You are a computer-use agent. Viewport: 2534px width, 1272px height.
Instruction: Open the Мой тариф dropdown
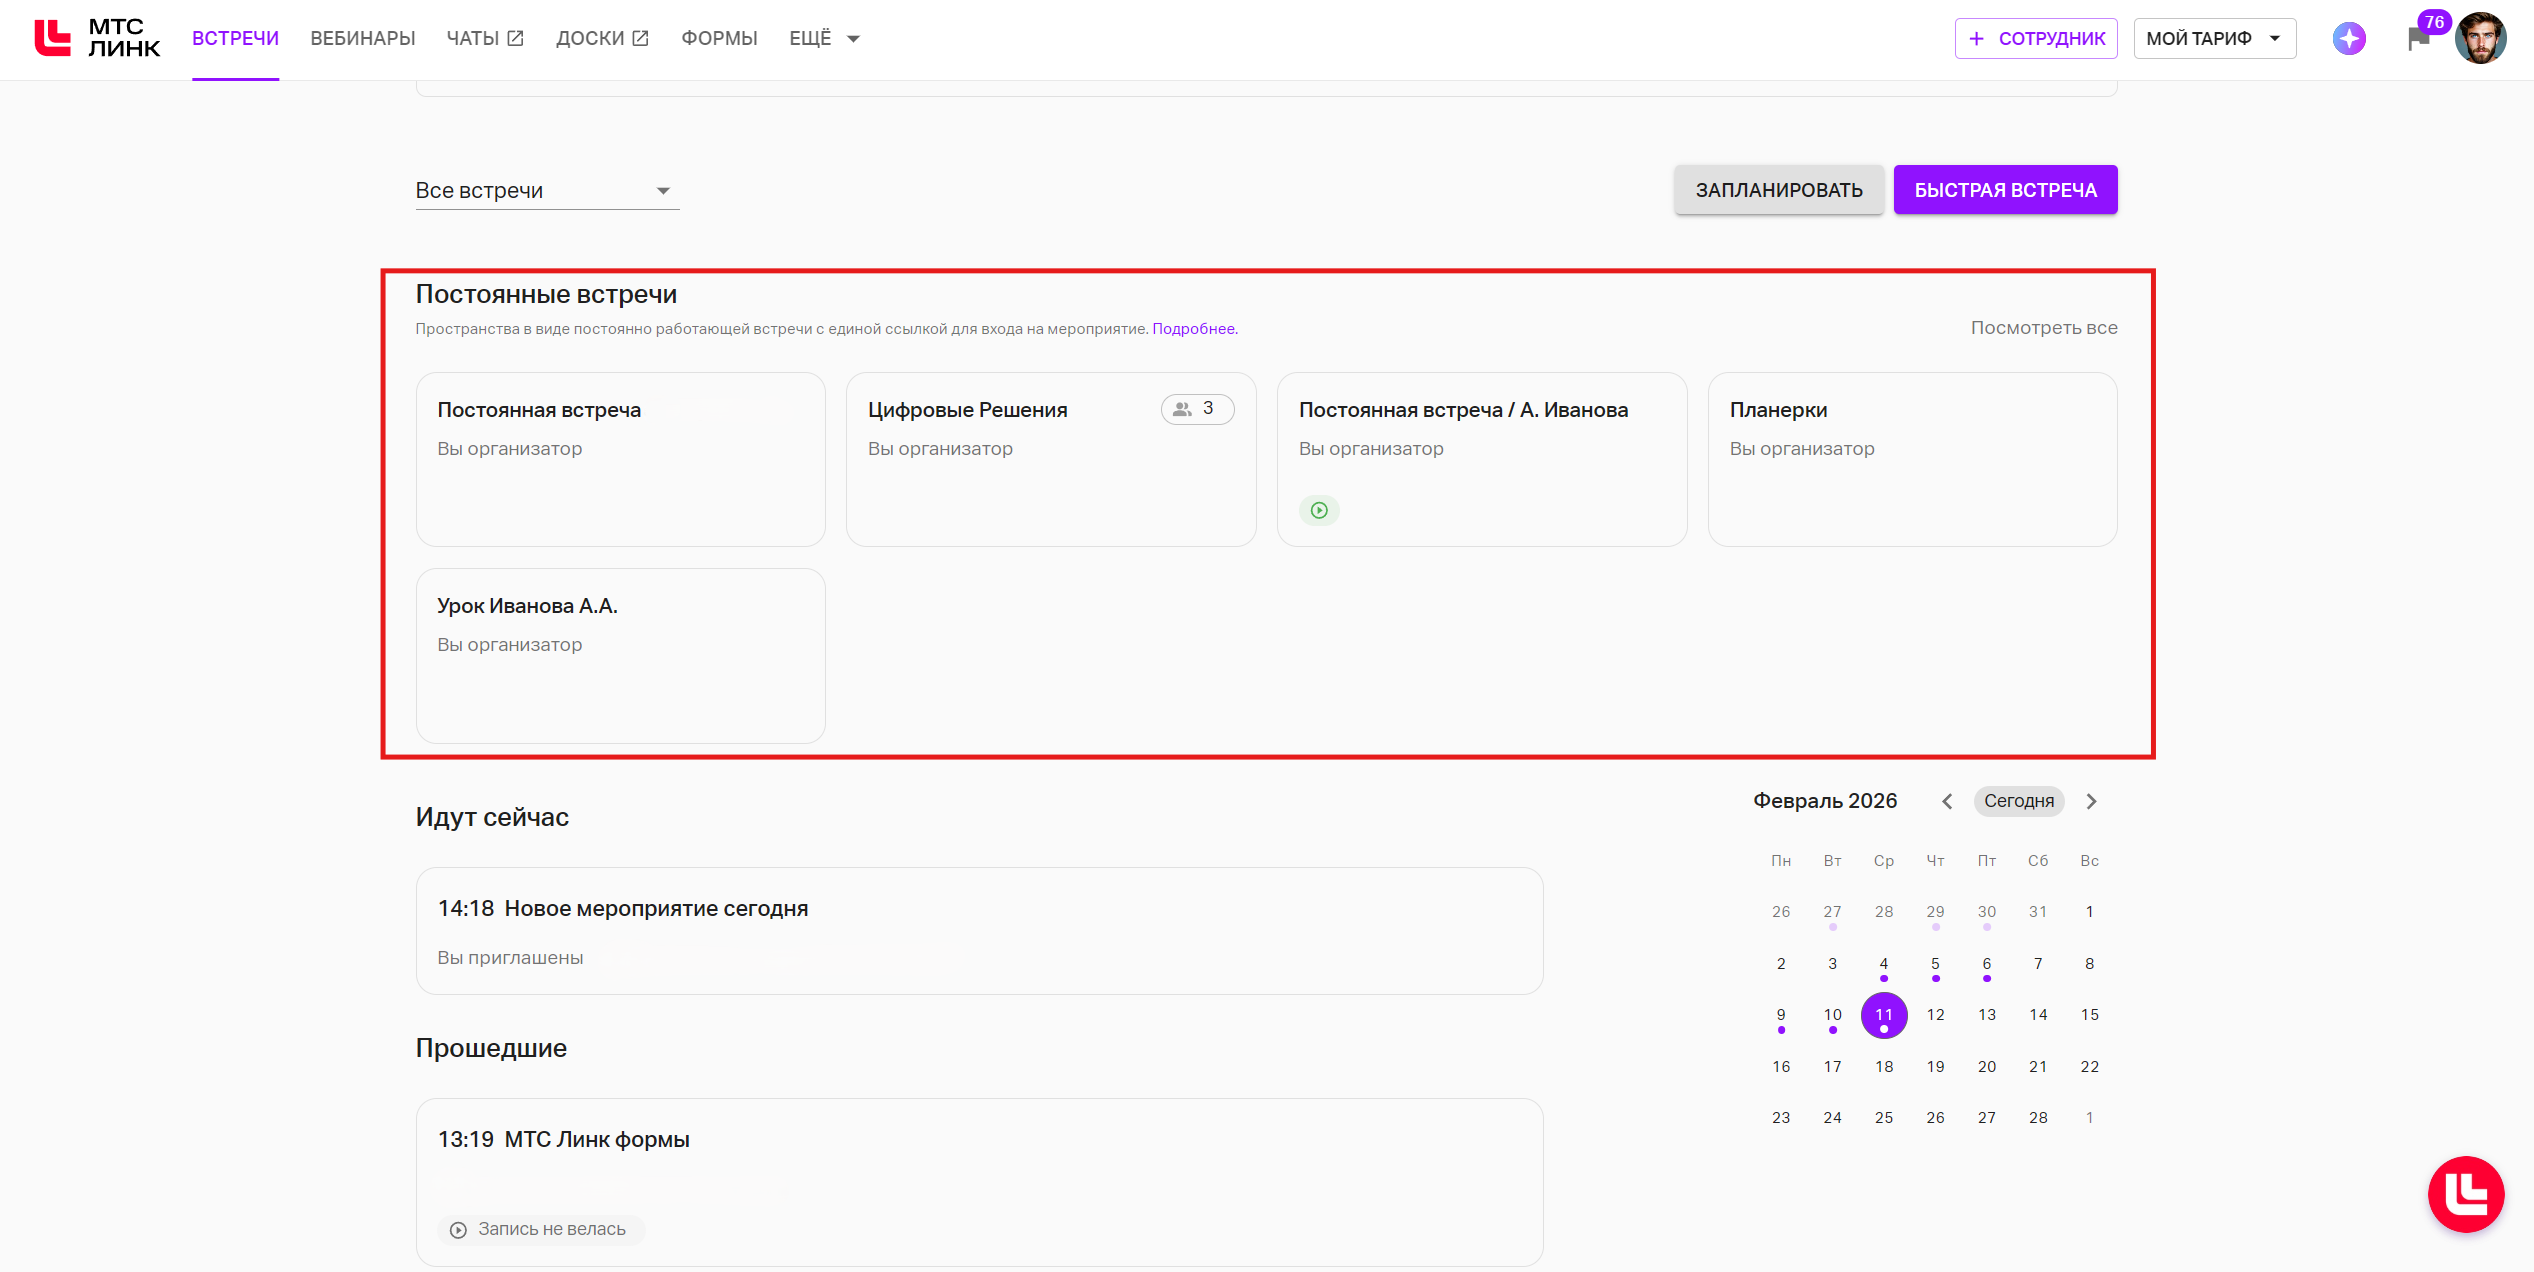[2214, 39]
